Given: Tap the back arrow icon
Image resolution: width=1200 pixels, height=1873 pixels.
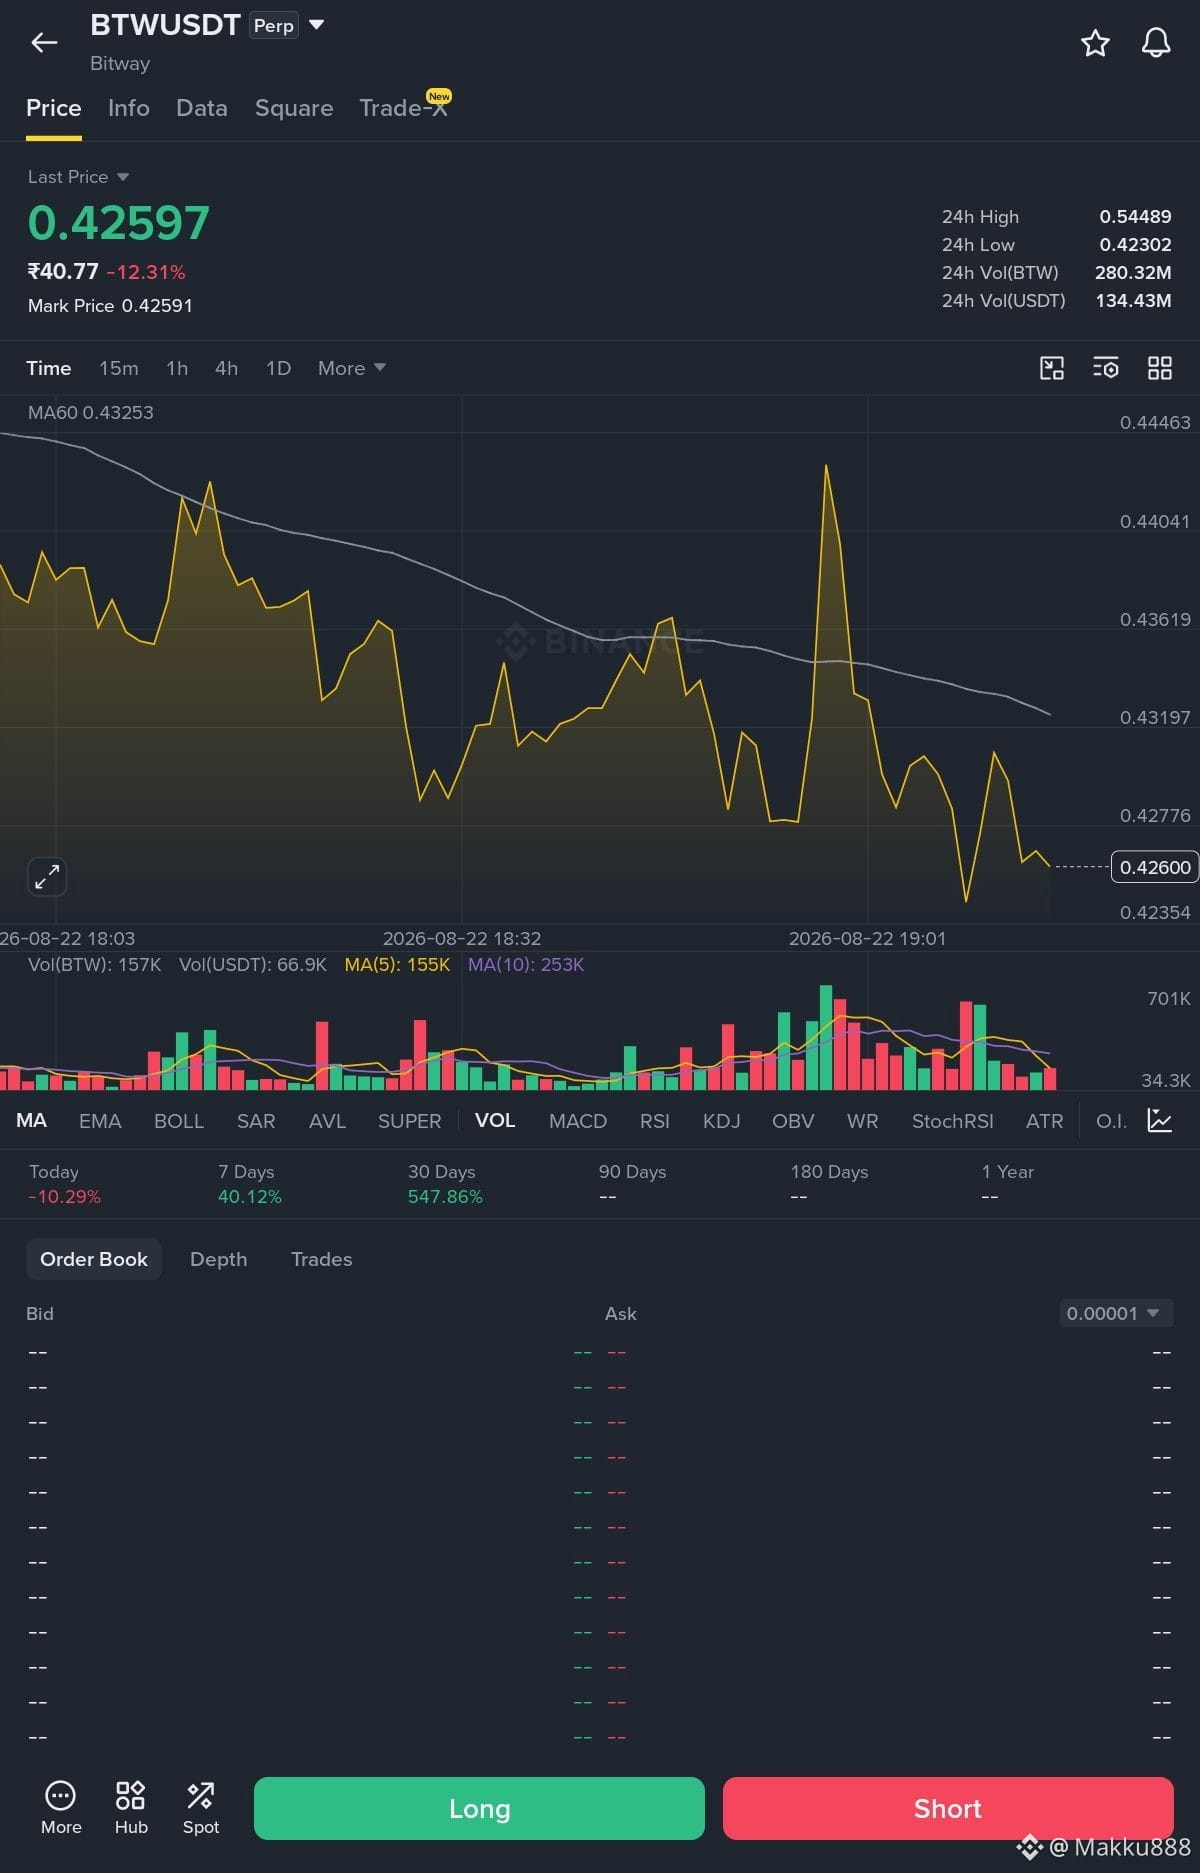Looking at the screenshot, I should 44,42.
